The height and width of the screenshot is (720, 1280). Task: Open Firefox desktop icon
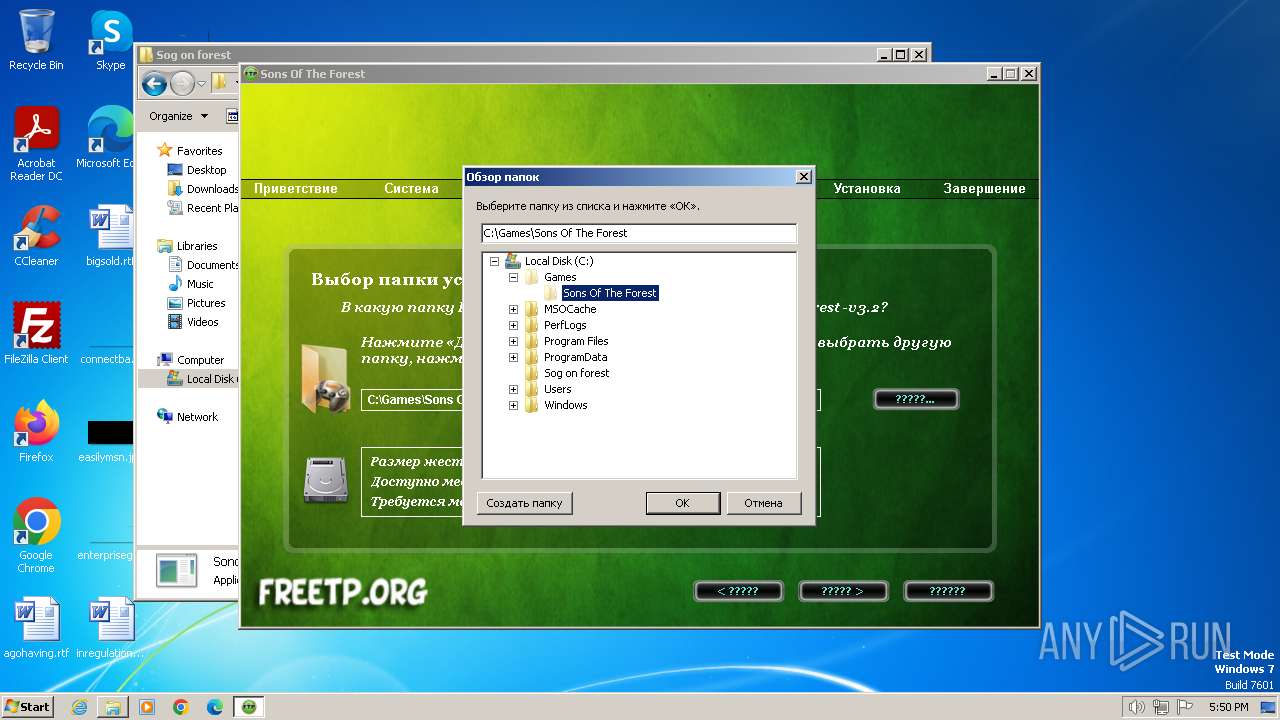point(36,432)
